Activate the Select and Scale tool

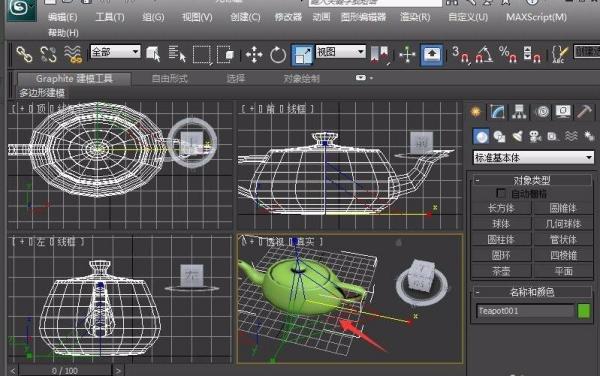[302, 55]
